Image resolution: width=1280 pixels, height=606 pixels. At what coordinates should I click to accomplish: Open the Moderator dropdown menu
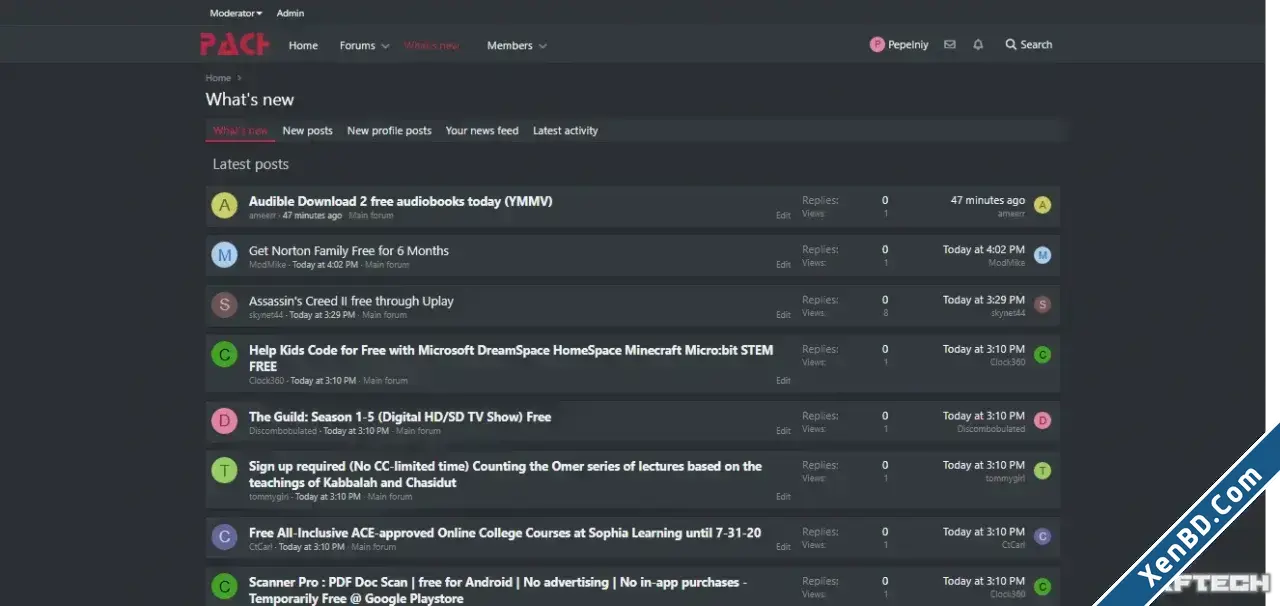pos(236,13)
